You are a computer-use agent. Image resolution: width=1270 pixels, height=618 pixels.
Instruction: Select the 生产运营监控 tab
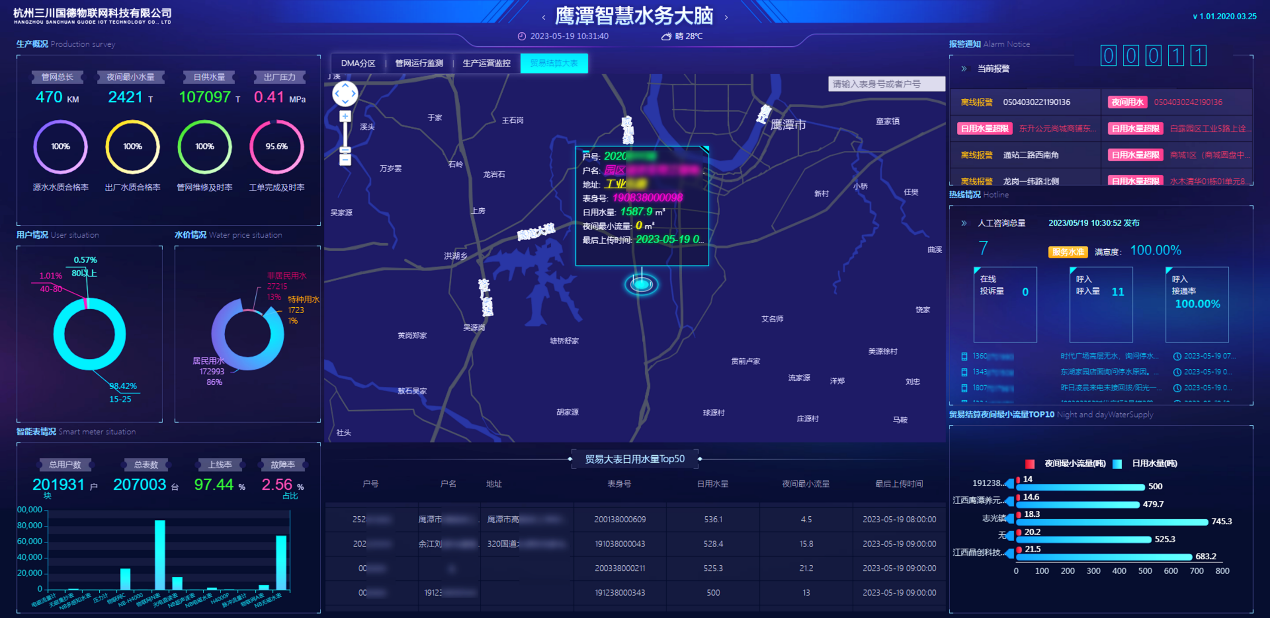pos(486,63)
